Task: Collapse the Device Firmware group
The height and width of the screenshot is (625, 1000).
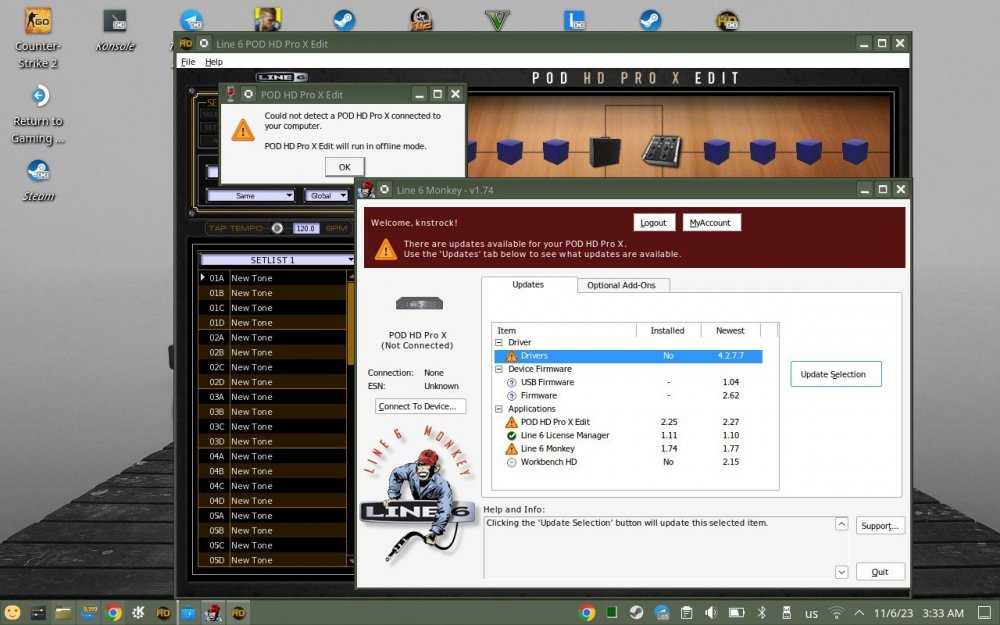Action: [x=498, y=369]
